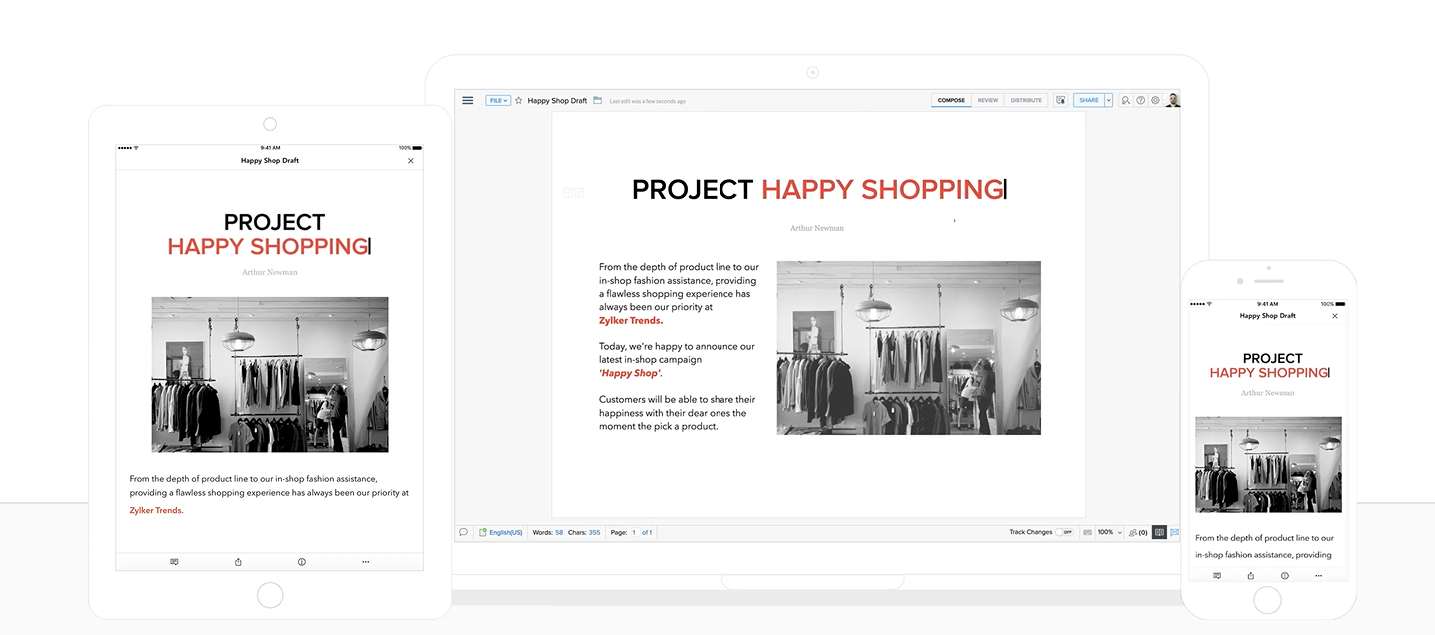
Task: Open the more options dots on phone
Action: pyautogui.click(x=1319, y=576)
